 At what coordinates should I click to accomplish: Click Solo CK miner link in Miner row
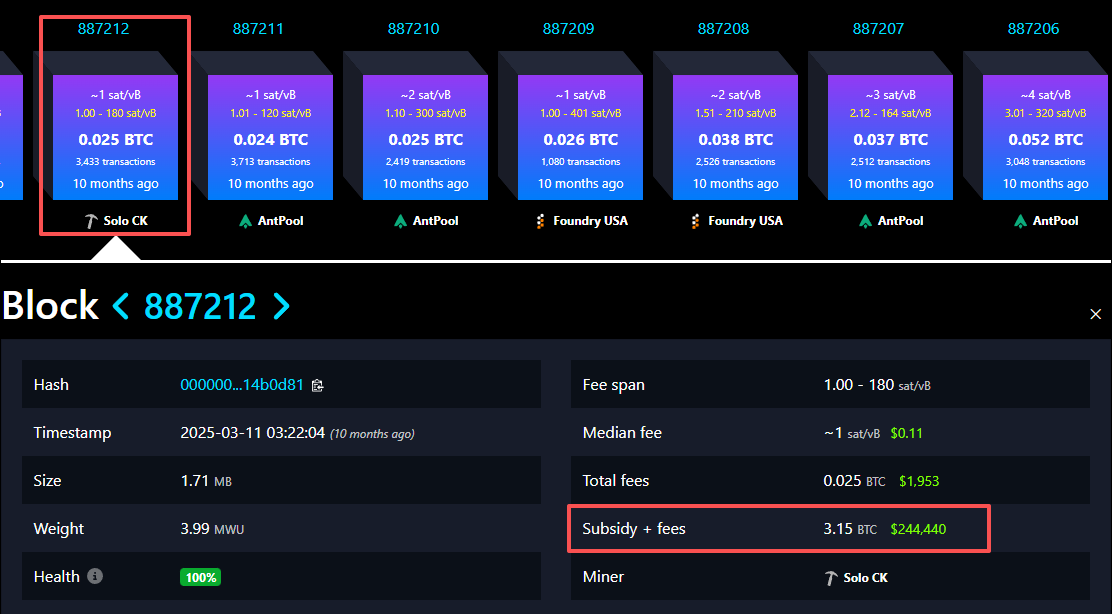865,578
